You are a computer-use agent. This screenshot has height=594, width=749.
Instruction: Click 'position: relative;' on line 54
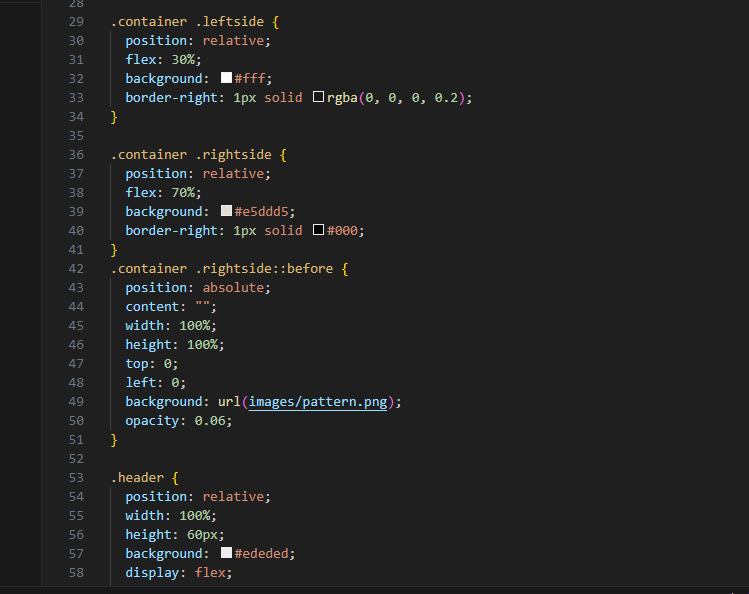[x=198, y=497]
